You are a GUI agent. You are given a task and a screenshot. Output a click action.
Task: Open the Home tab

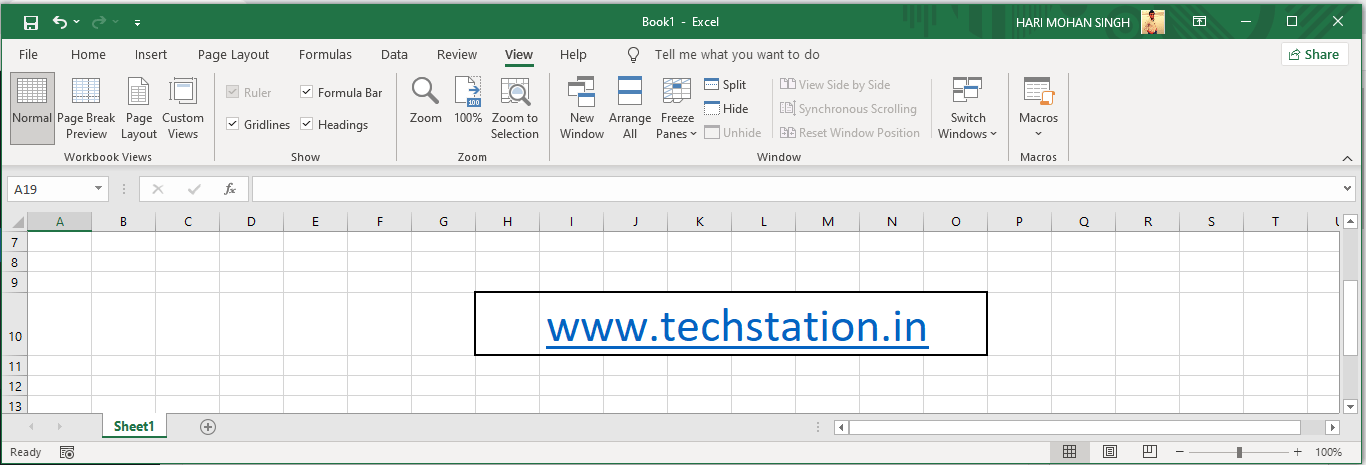pyautogui.click(x=88, y=55)
